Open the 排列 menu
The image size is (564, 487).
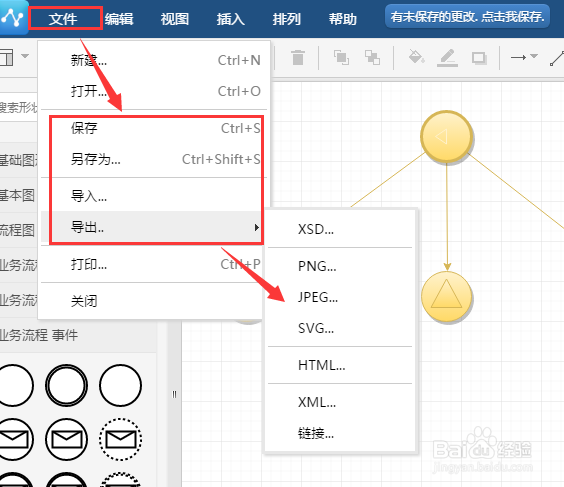point(286,18)
